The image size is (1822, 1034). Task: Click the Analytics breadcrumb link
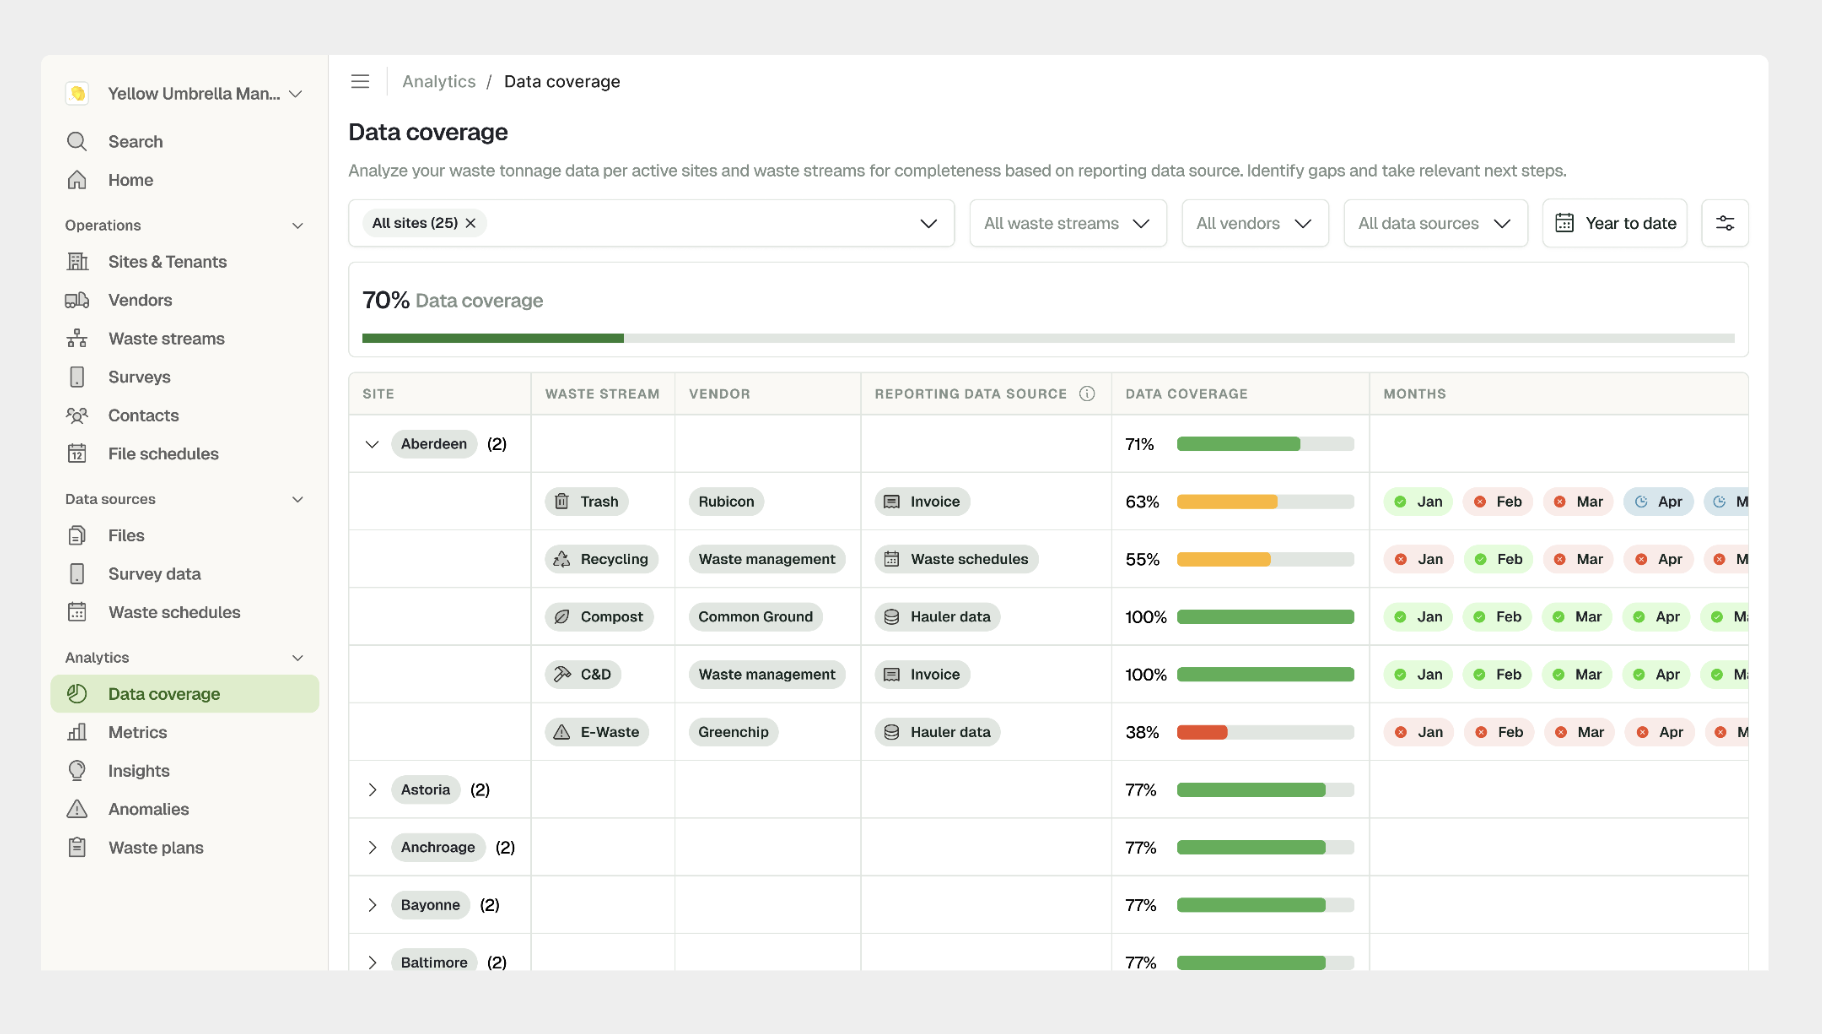439,82
